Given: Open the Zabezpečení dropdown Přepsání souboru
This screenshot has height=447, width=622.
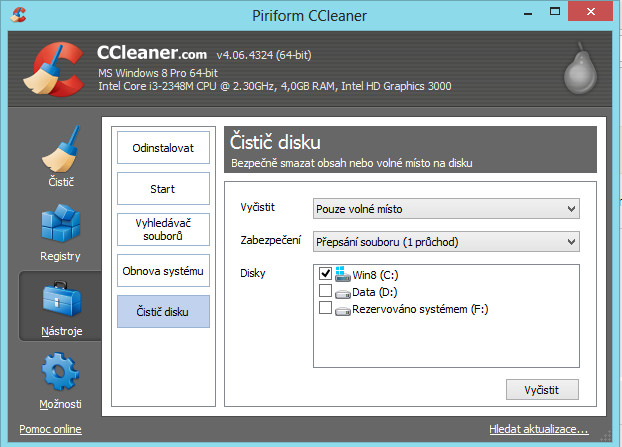Looking at the screenshot, I should [x=446, y=242].
